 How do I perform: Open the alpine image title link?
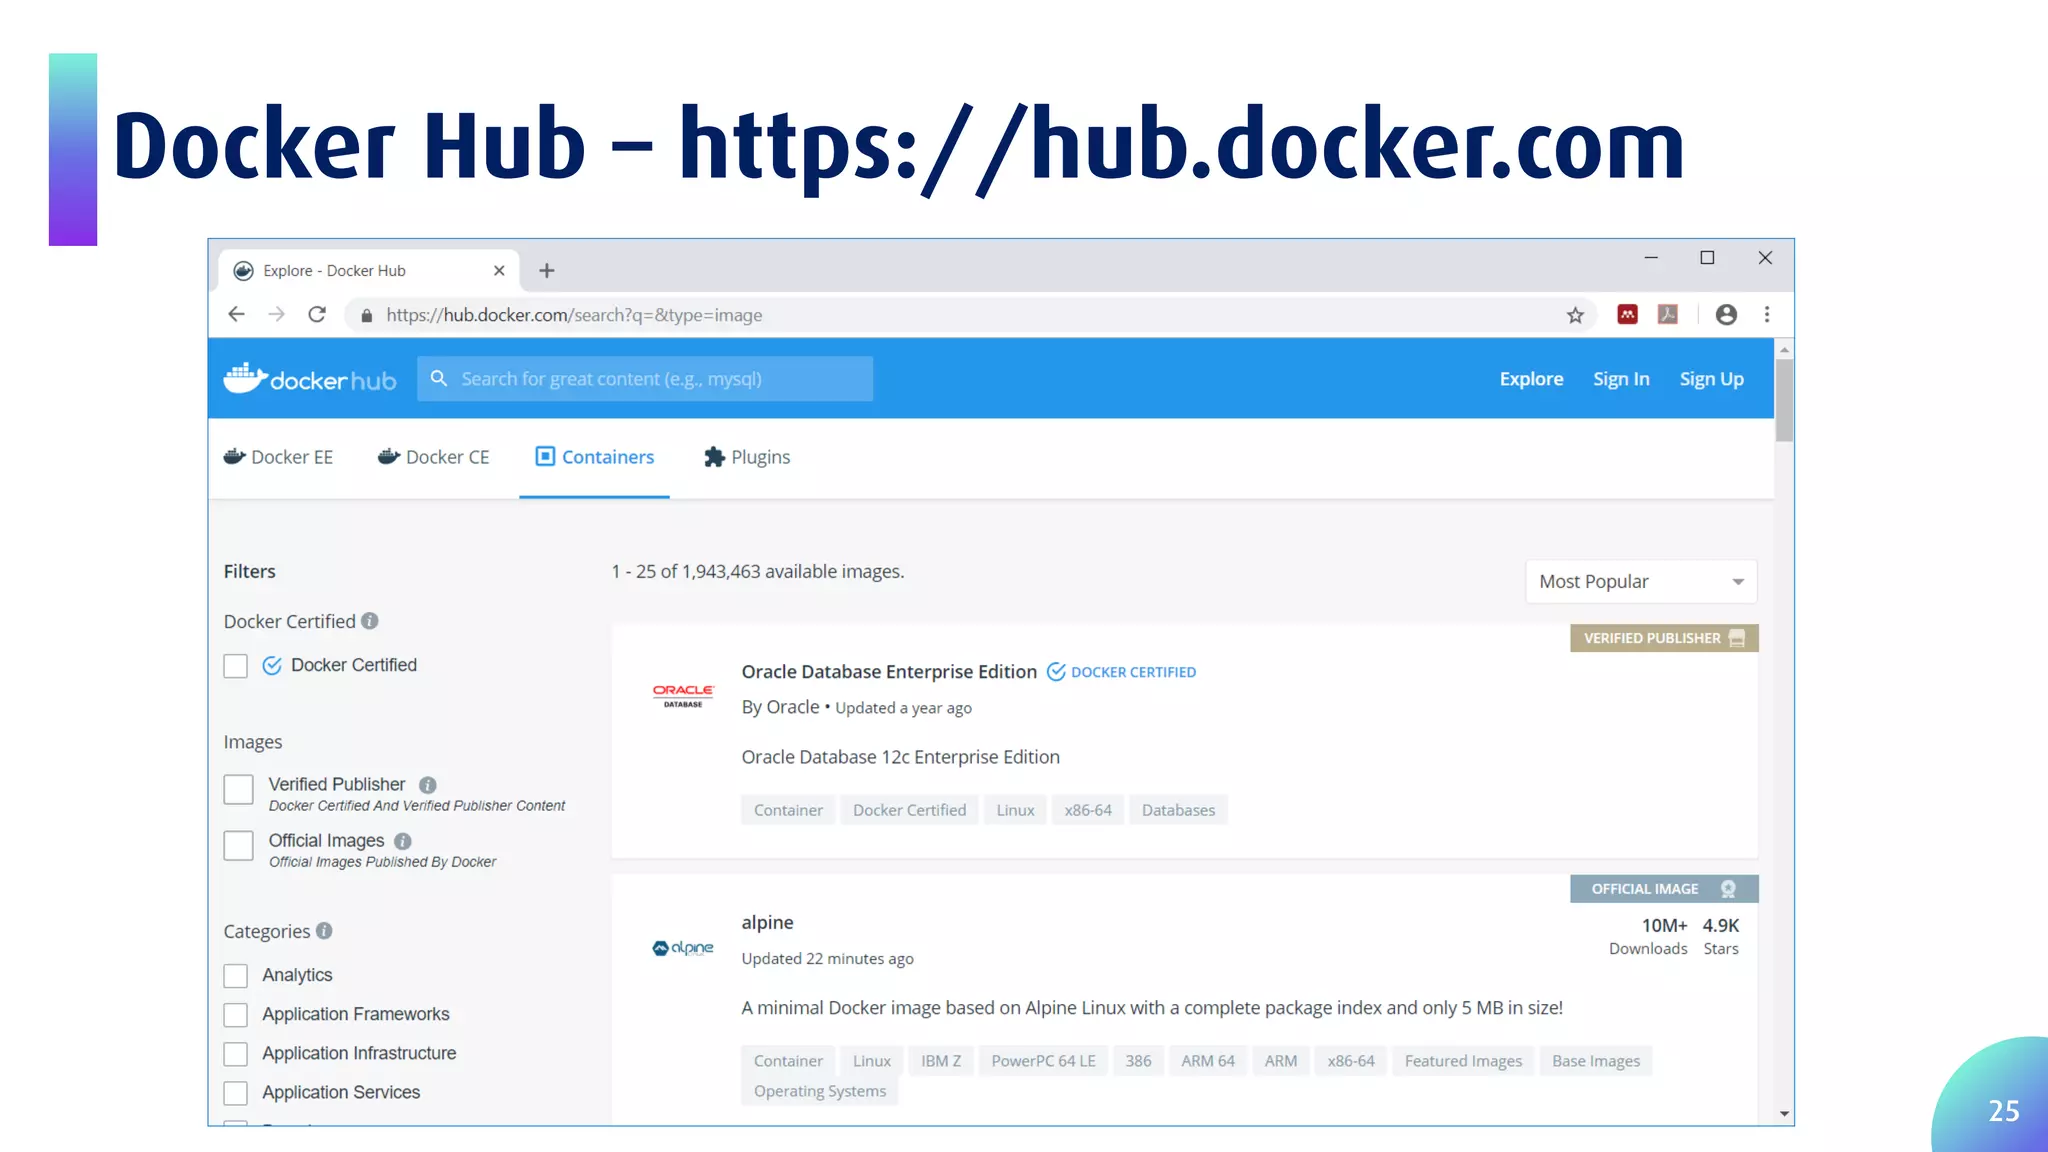[x=767, y=922]
